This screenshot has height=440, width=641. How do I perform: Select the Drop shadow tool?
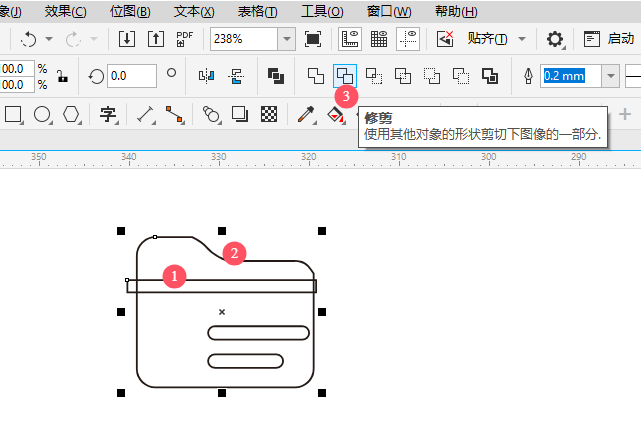[x=240, y=114]
